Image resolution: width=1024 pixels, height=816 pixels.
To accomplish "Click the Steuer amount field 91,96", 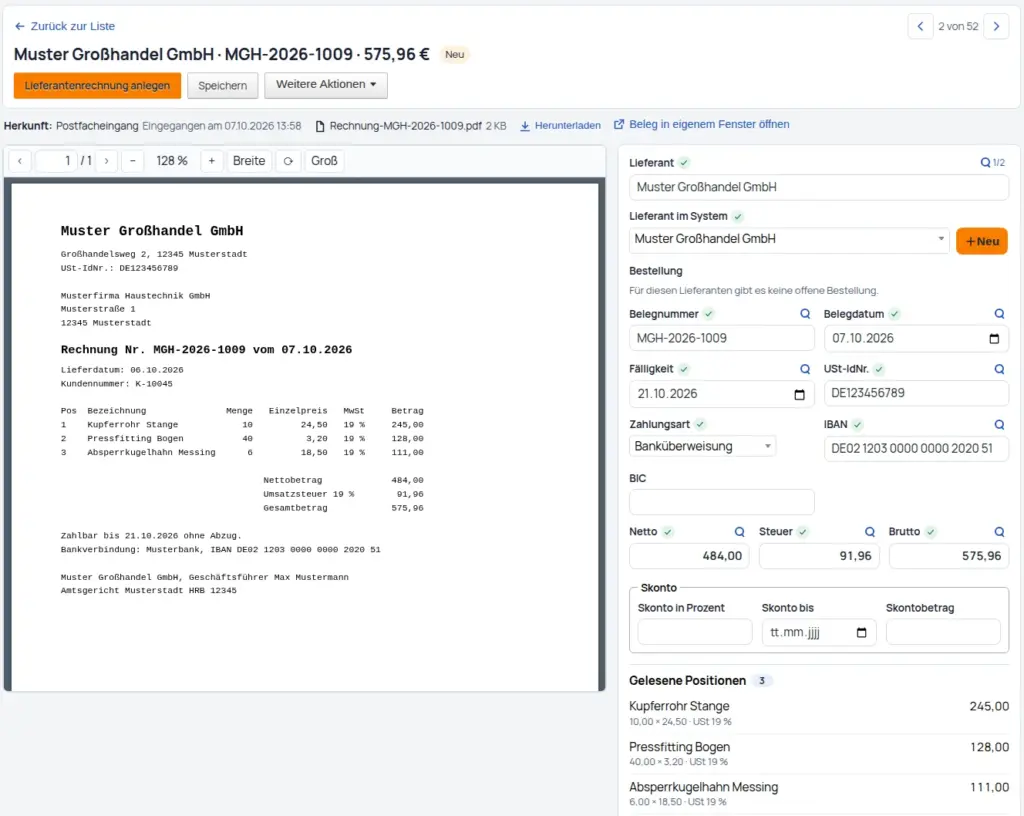I will (820, 556).
